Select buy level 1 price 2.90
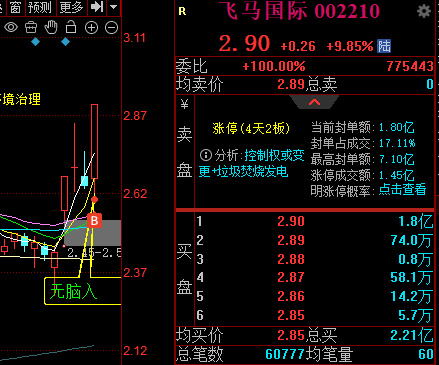The width and height of the screenshot is (439, 365). click(x=291, y=221)
